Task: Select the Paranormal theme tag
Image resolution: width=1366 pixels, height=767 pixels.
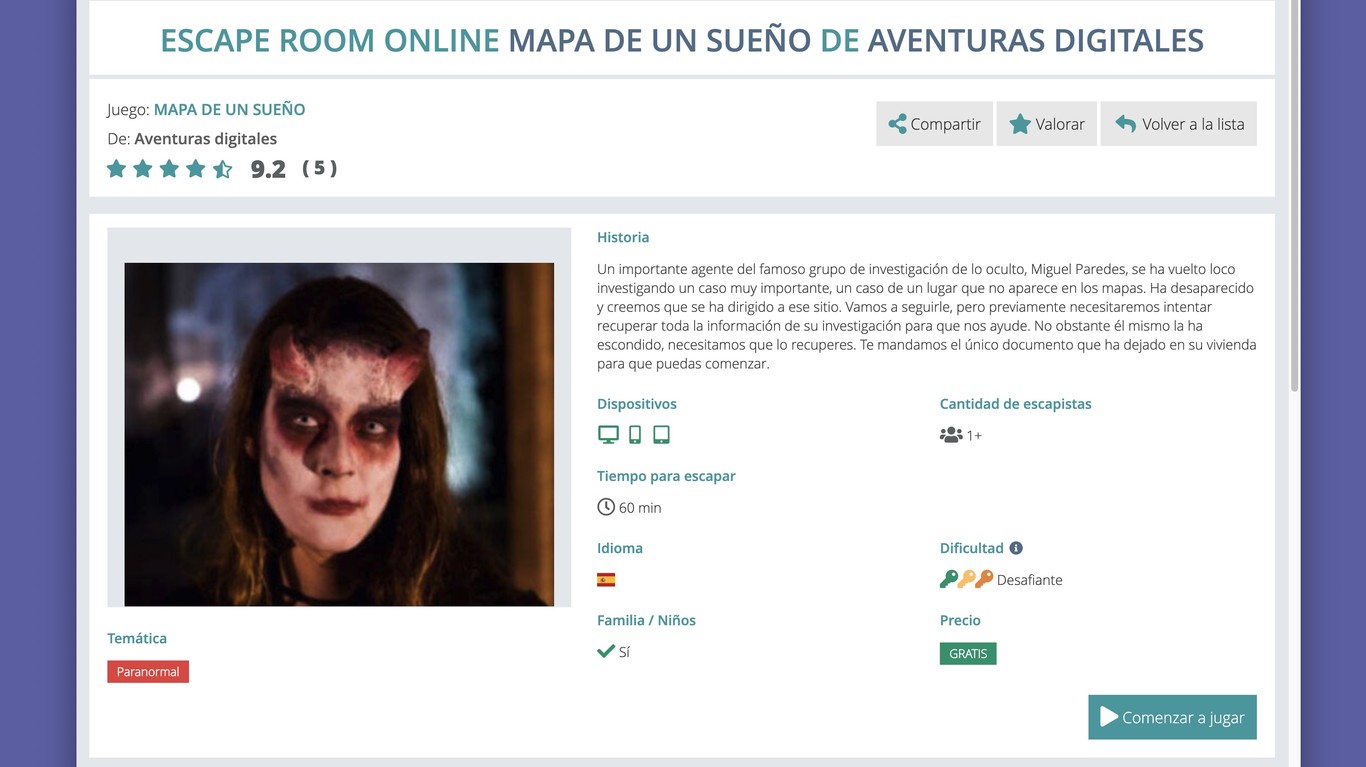Action: point(147,671)
